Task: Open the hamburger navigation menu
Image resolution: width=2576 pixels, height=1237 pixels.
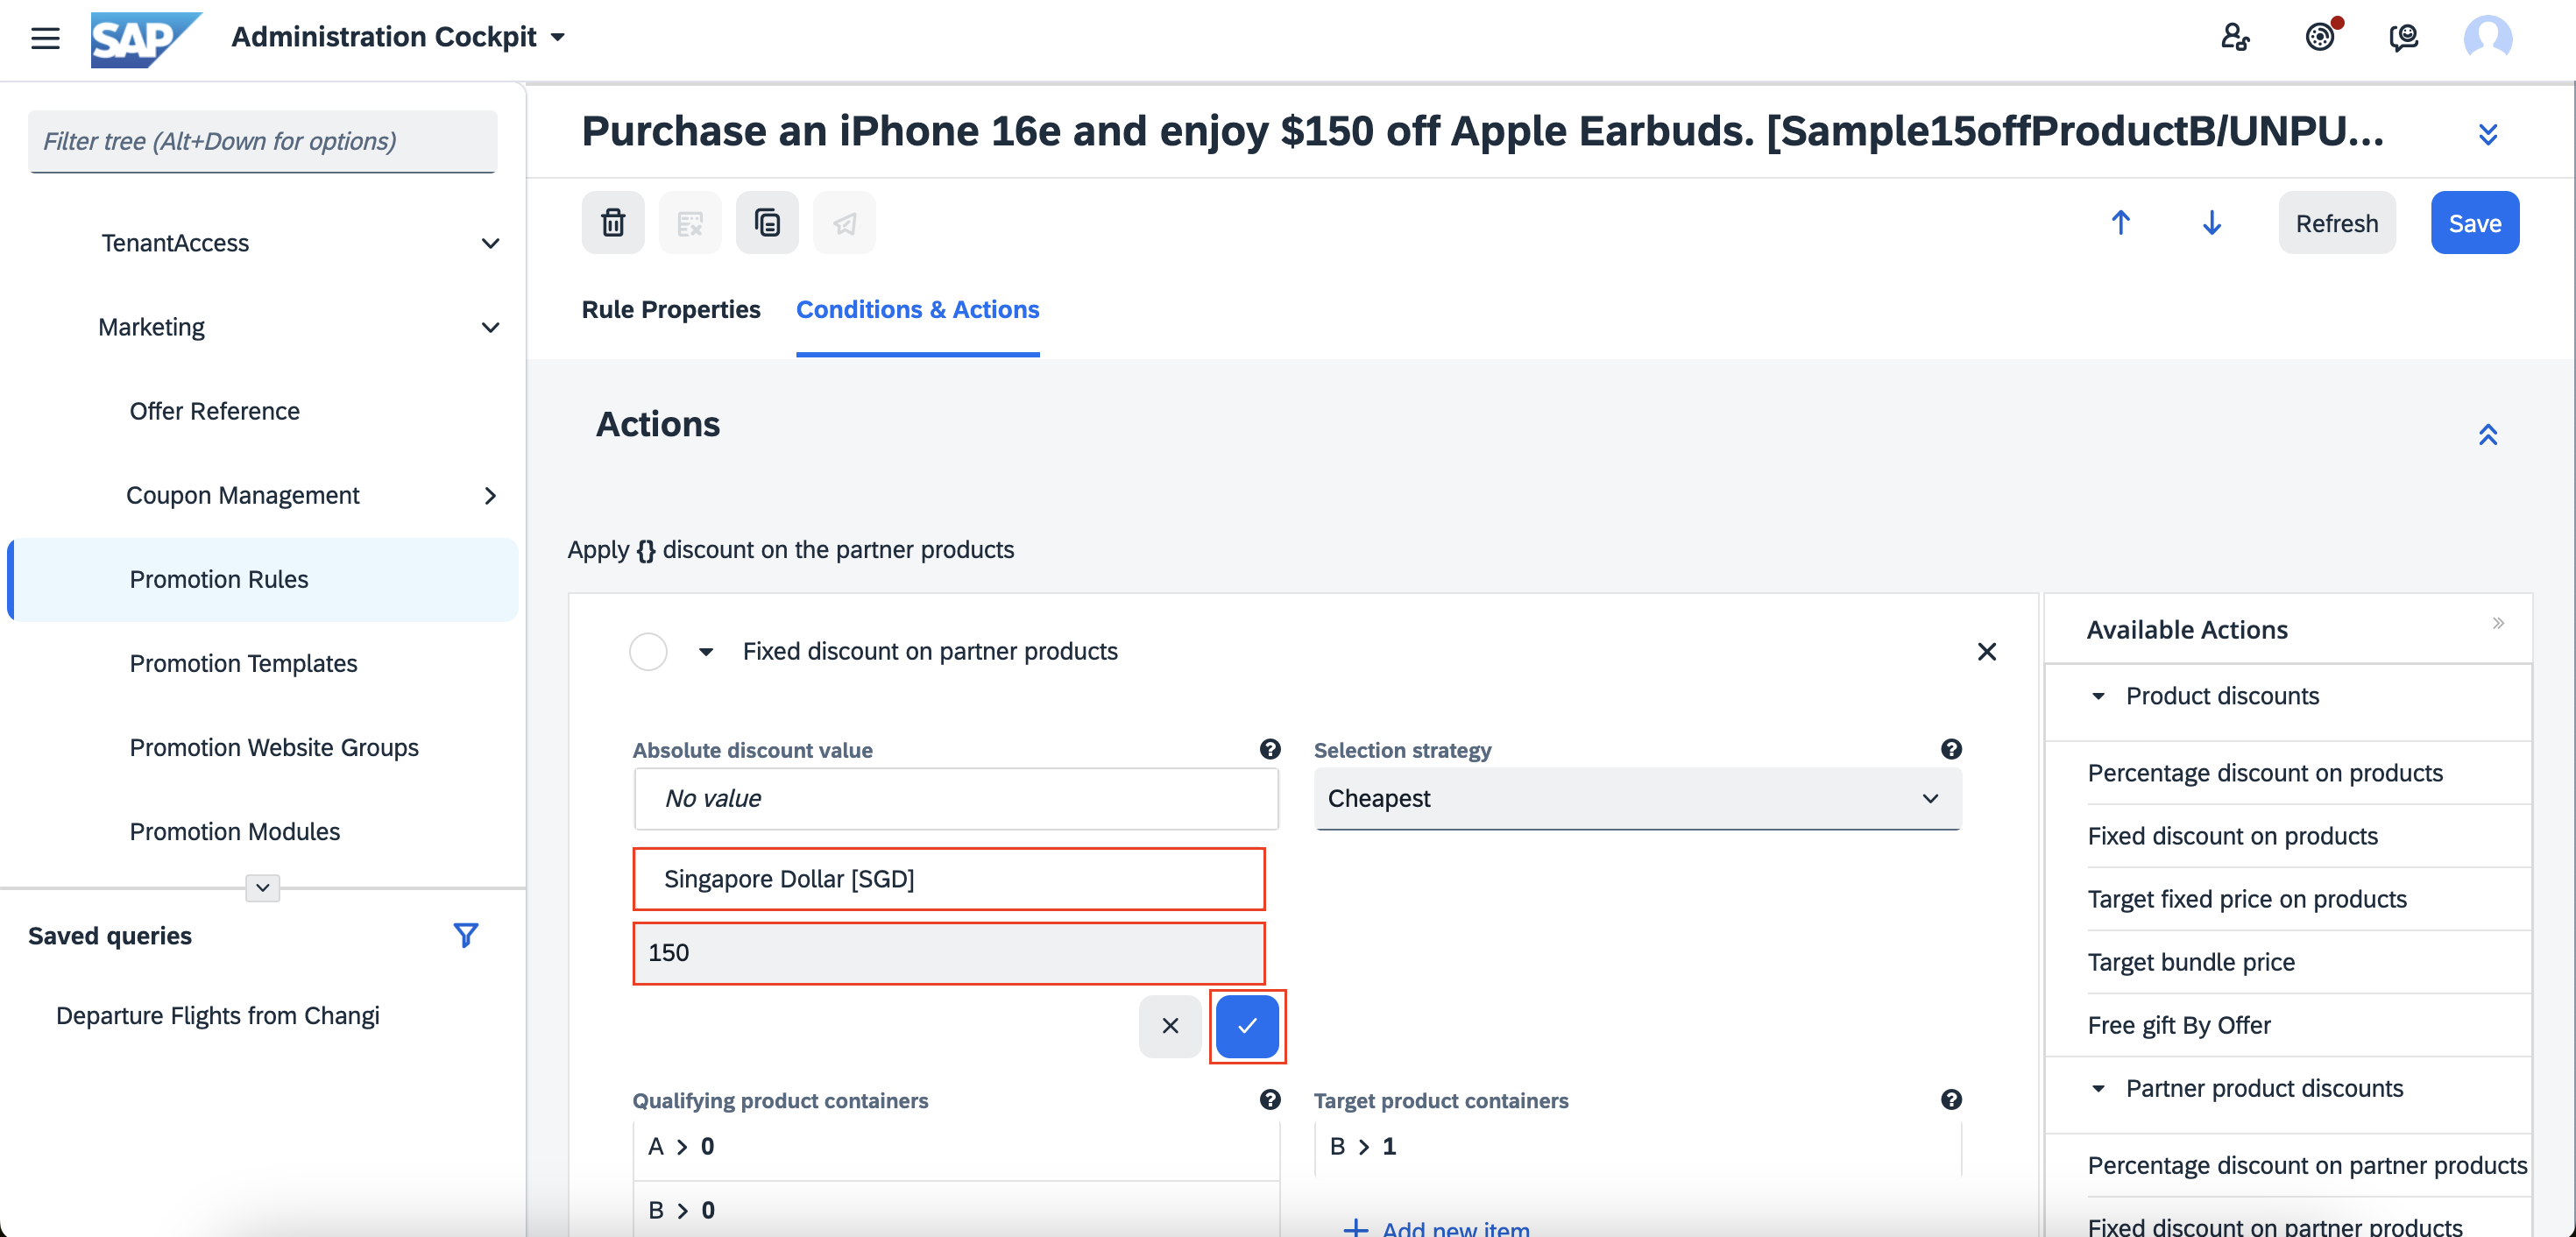Action: tap(45, 38)
